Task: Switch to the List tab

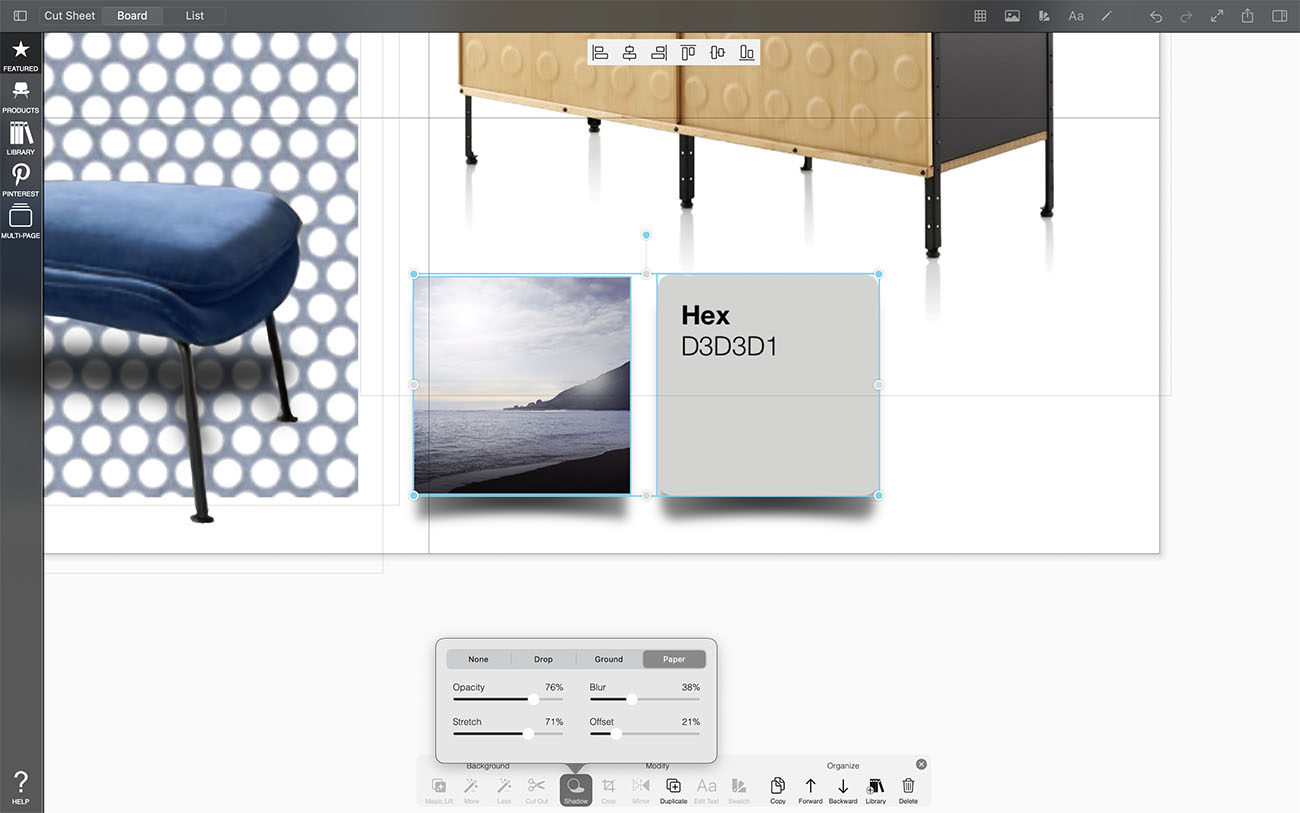Action: (194, 16)
